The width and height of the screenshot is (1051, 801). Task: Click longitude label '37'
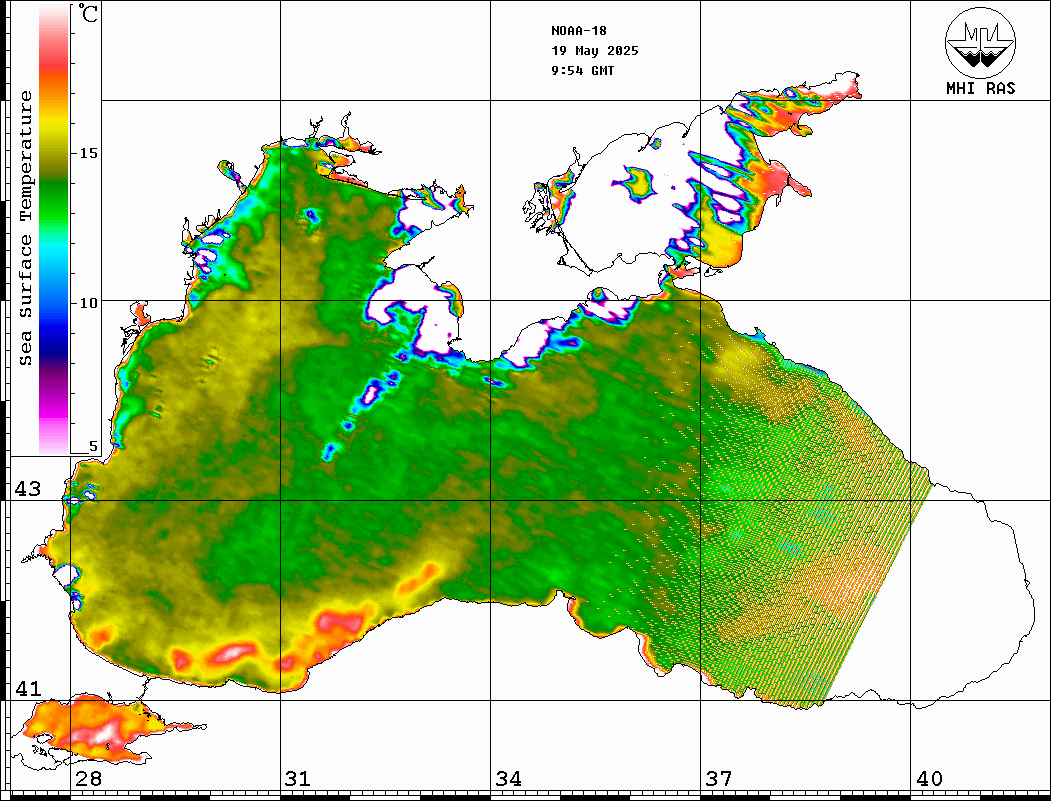click(x=719, y=779)
